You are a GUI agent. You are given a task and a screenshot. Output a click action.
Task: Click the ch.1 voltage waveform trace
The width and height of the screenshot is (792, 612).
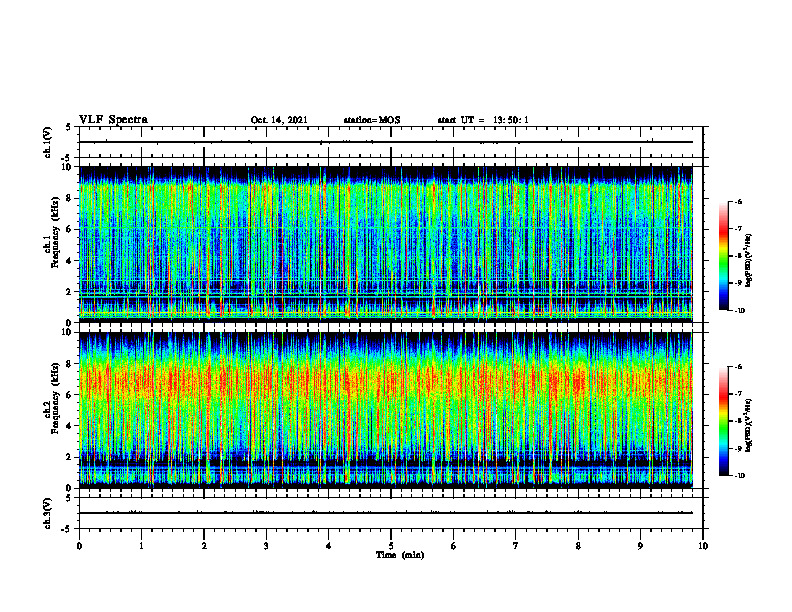point(386,142)
